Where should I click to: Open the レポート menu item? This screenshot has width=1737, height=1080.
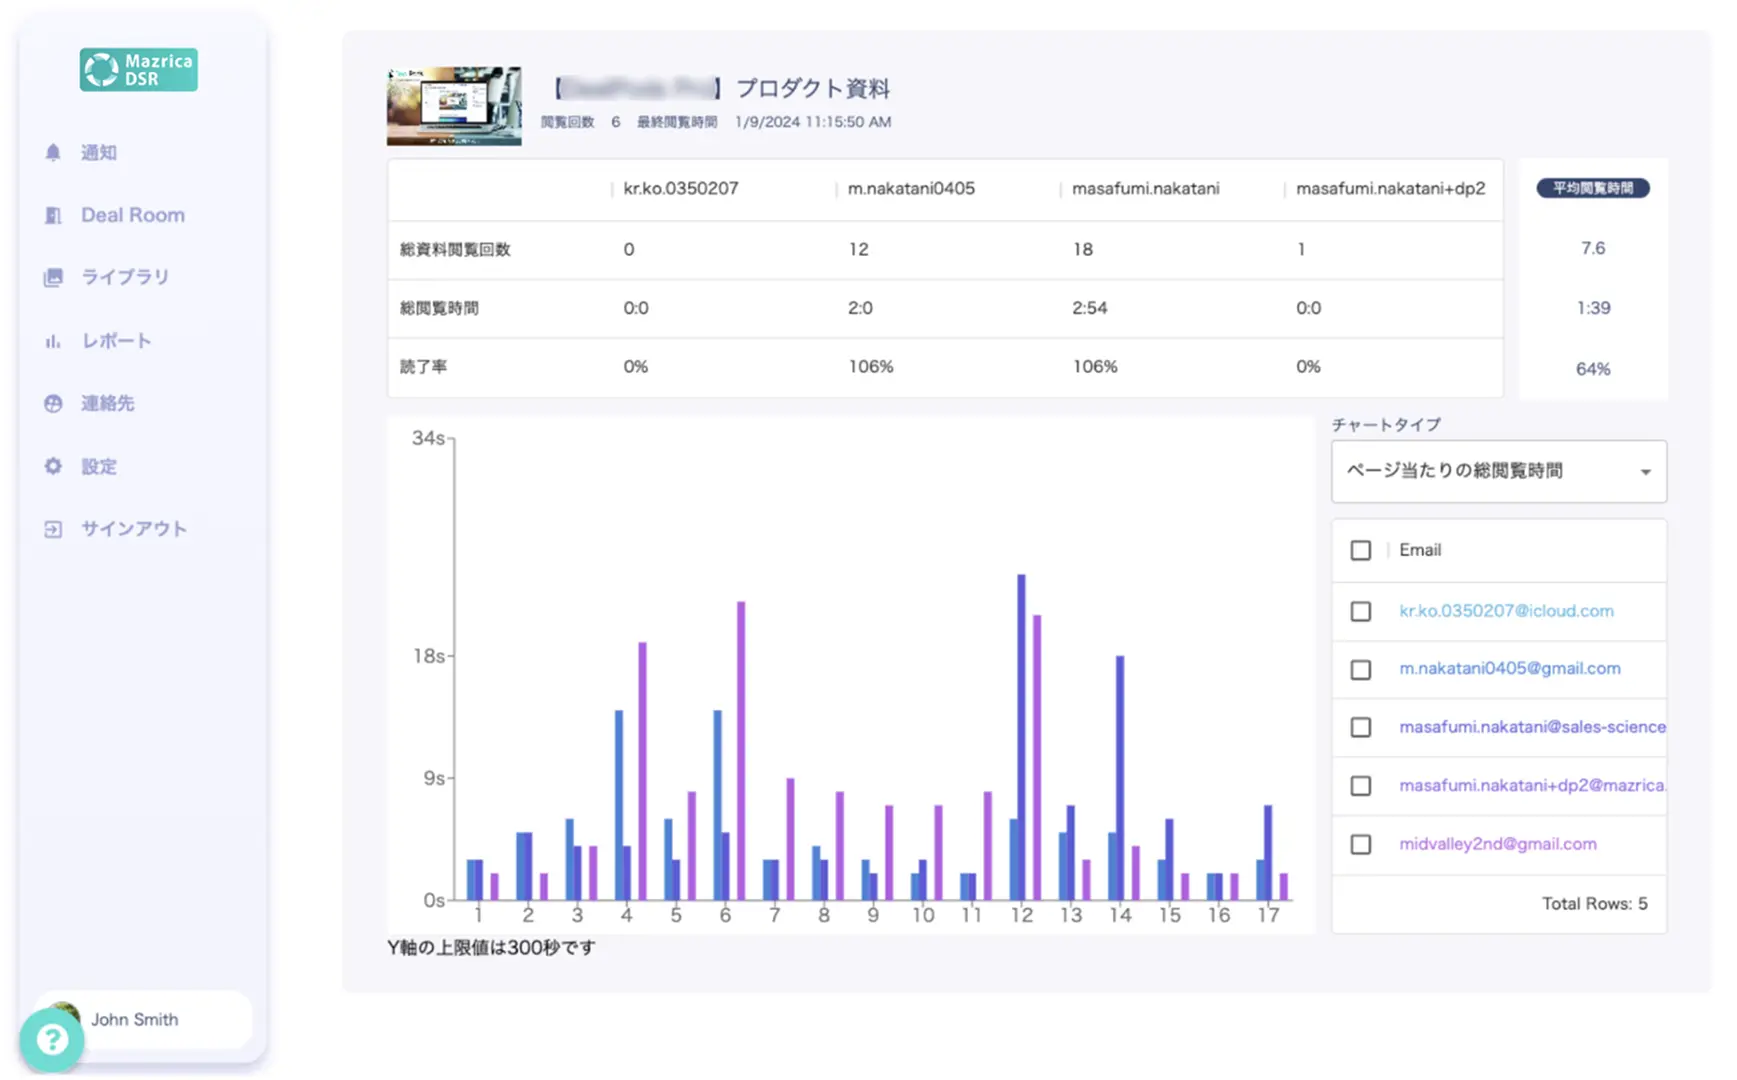click(x=116, y=341)
